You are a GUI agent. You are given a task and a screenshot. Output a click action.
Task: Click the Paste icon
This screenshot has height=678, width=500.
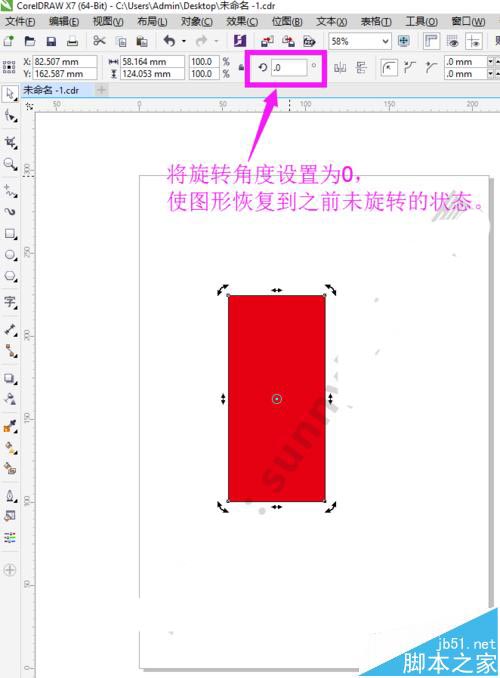point(142,42)
